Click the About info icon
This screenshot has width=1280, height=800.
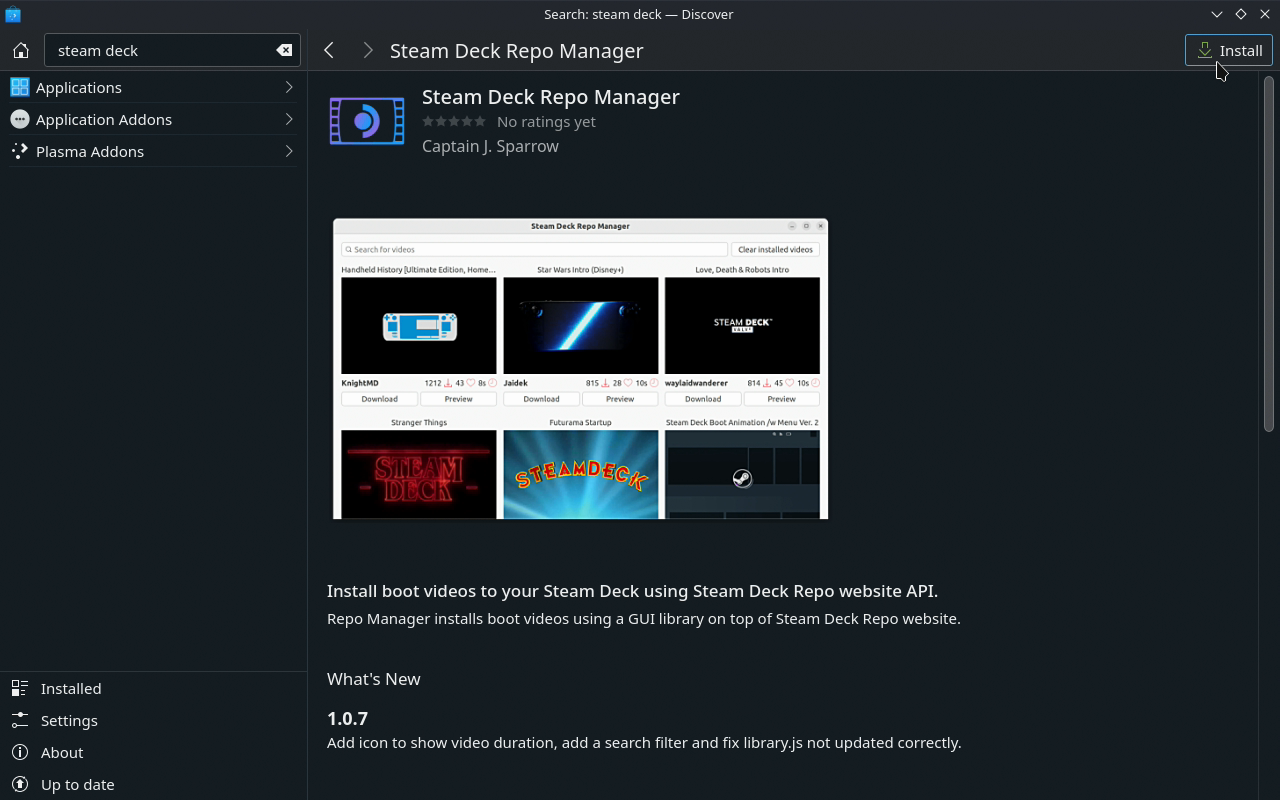click(20, 752)
